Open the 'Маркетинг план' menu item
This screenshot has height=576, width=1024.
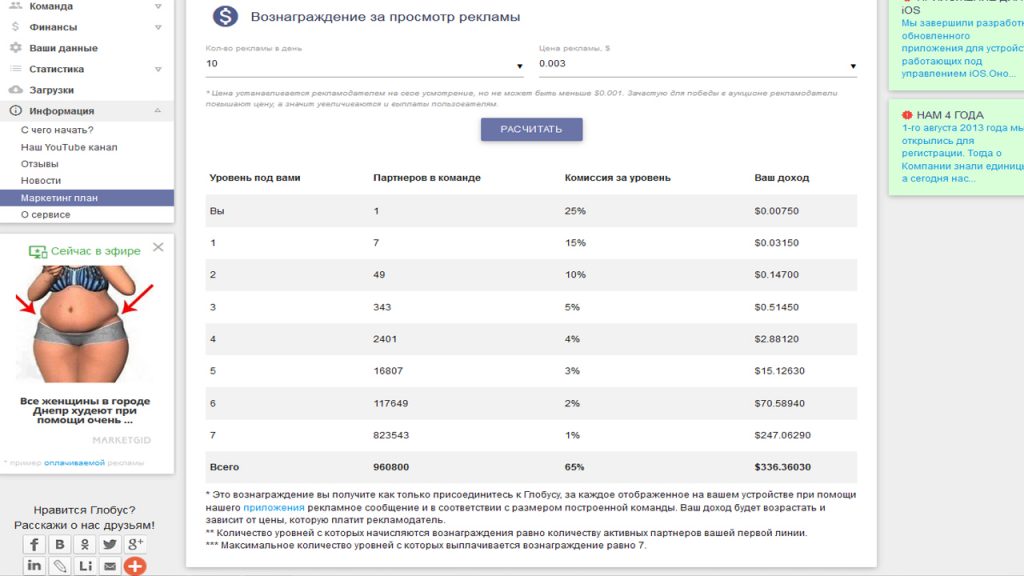point(87,198)
